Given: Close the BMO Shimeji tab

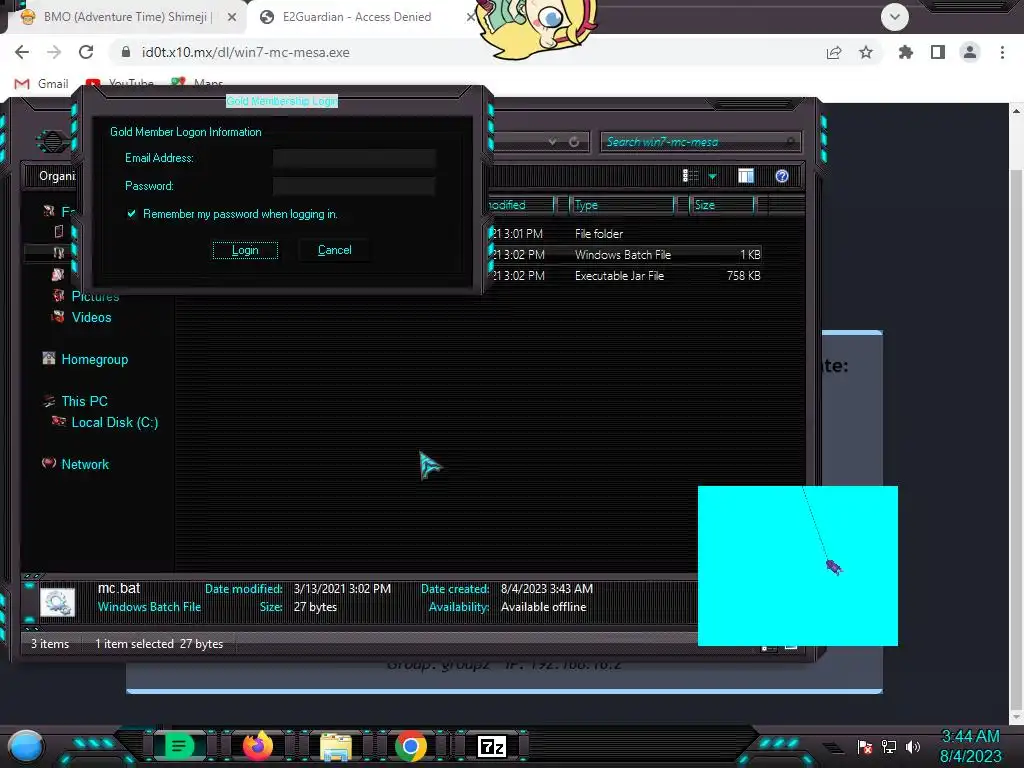Looking at the screenshot, I should (x=232, y=18).
